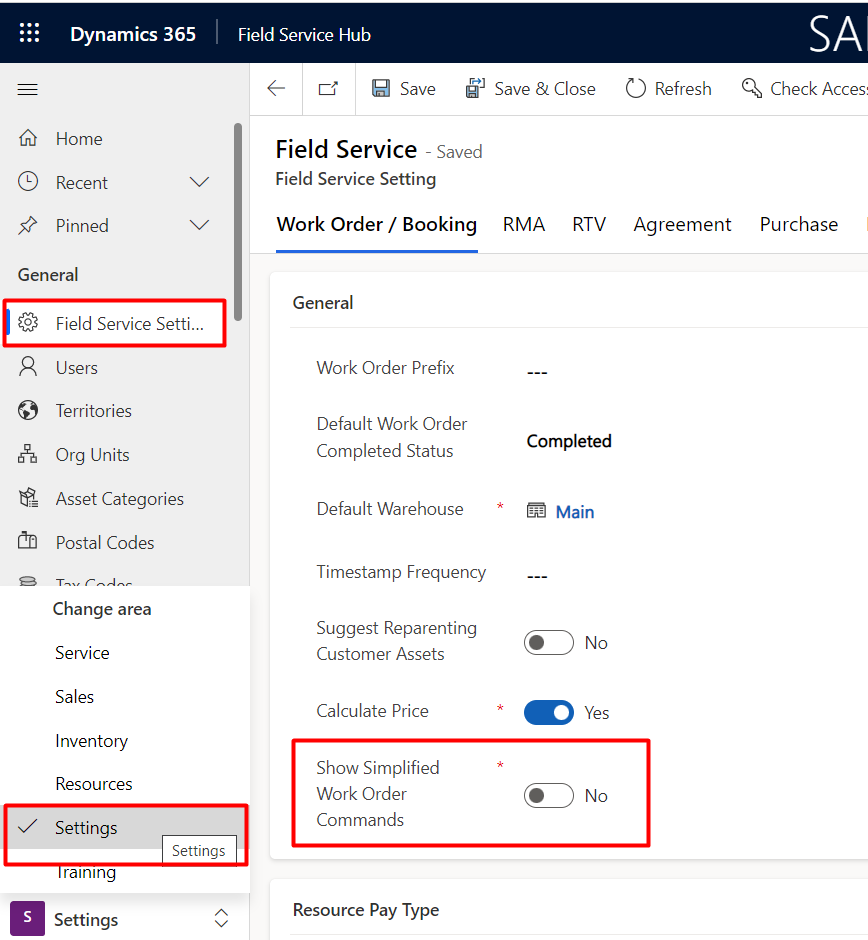Click the back arrow in command bar
The image size is (868, 940).
pyautogui.click(x=276, y=89)
